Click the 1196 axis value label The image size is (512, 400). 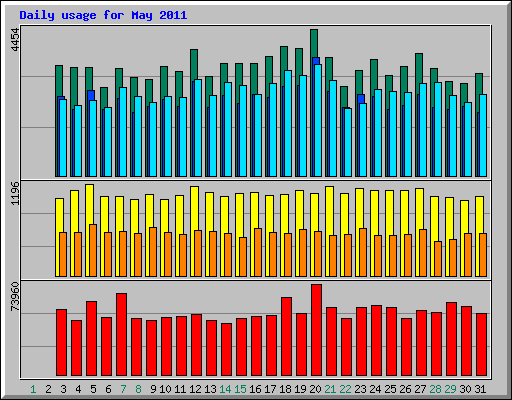tap(15, 193)
